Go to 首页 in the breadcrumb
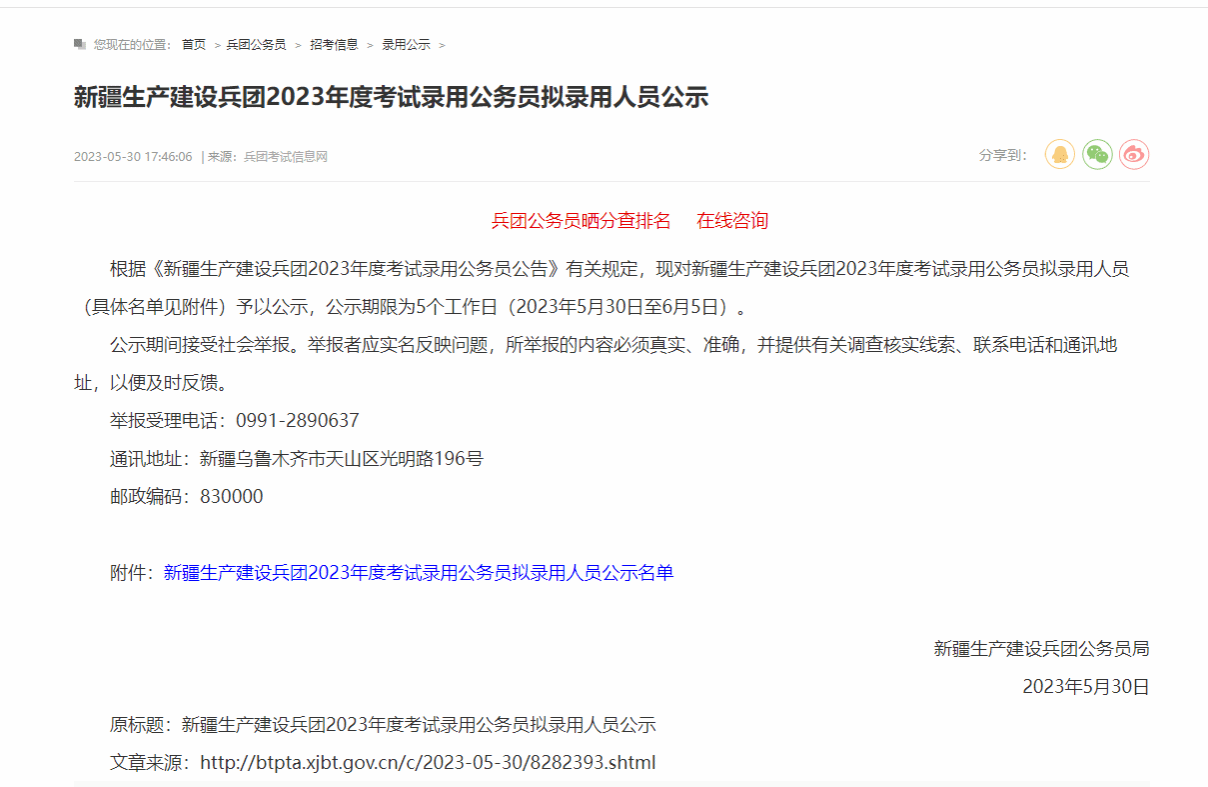The height and width of the screenshot is (787, 1208). click(x=193, y=45)
